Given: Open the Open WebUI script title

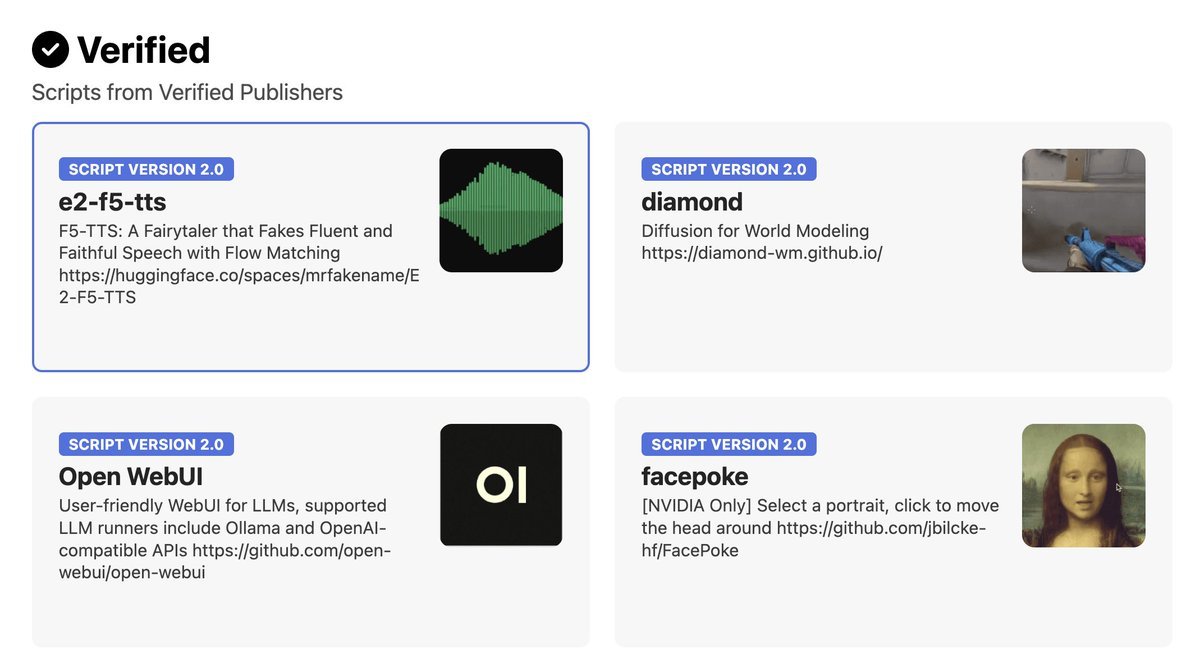Looking at the screenshot, I should (130, 476).
